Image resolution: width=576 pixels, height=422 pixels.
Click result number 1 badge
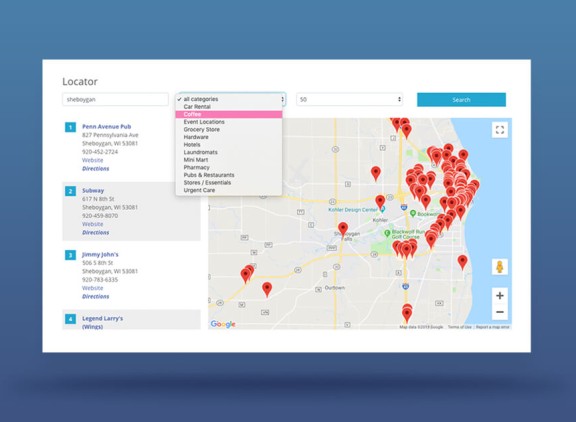tap(70, 127)
